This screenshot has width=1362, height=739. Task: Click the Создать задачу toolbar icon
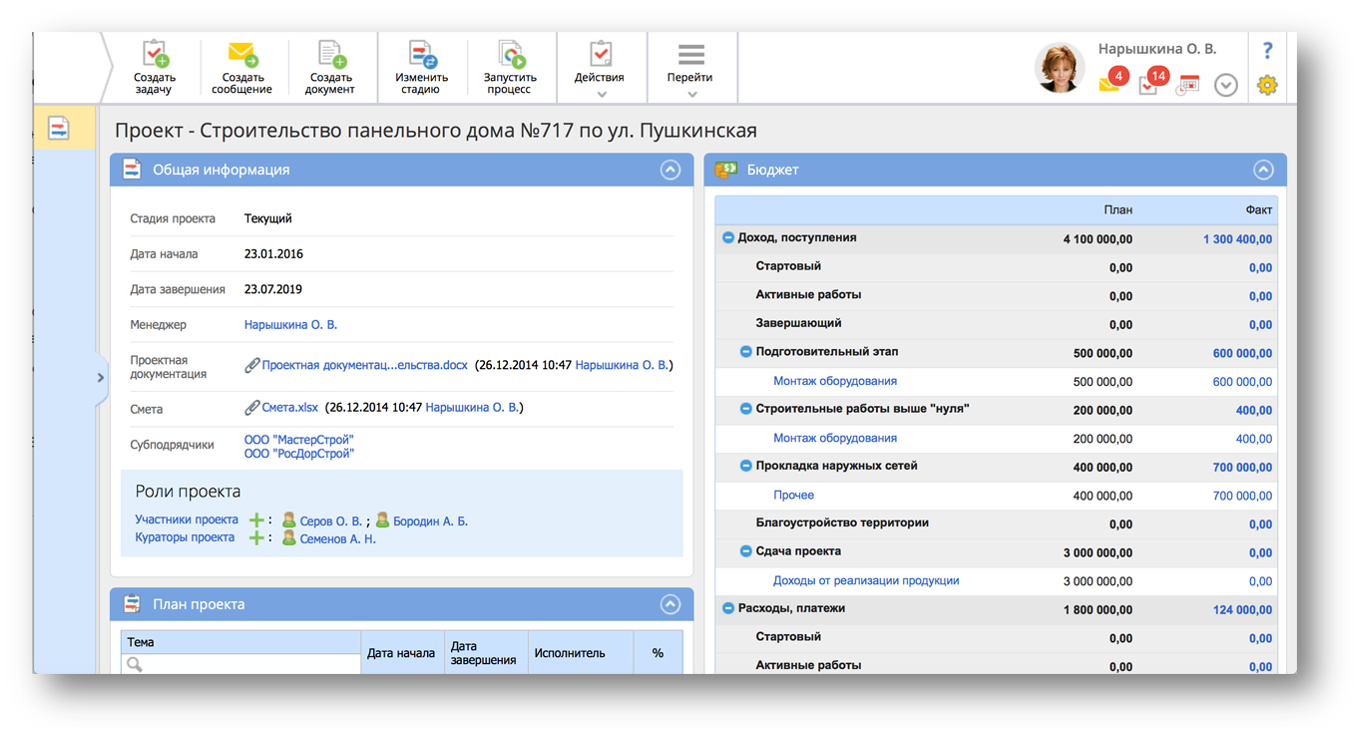tap(154, 54)
